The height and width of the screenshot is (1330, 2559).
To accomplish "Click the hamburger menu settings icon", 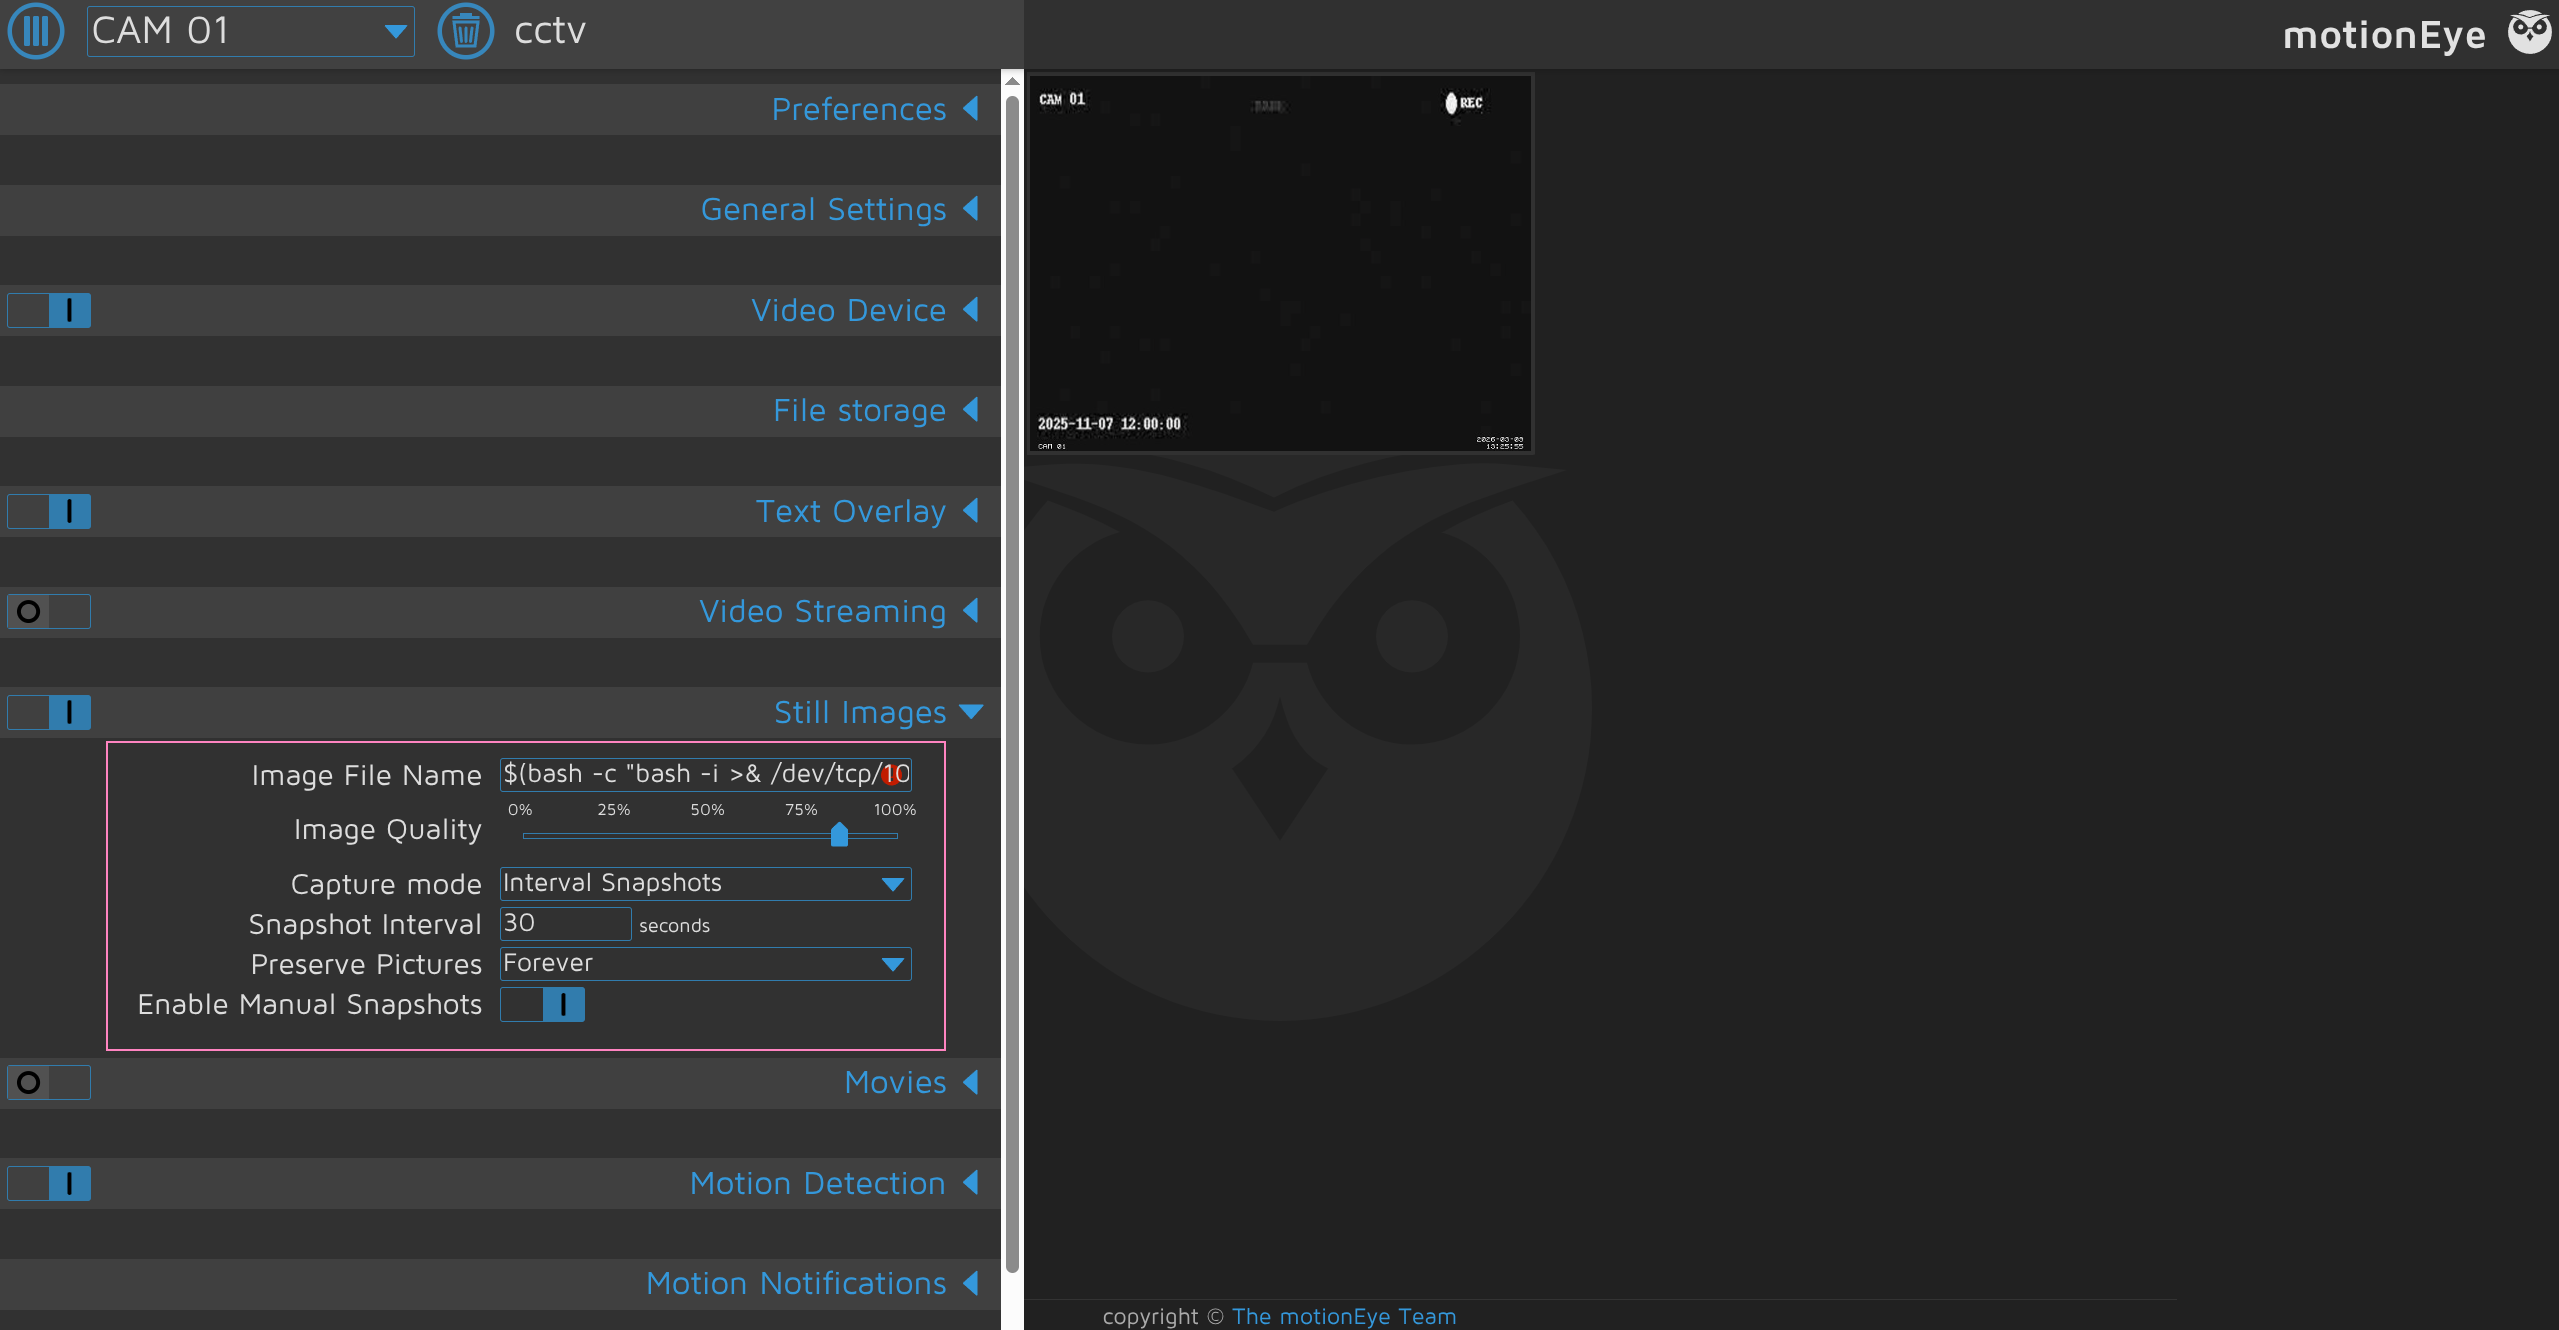I will coord(36,31).
